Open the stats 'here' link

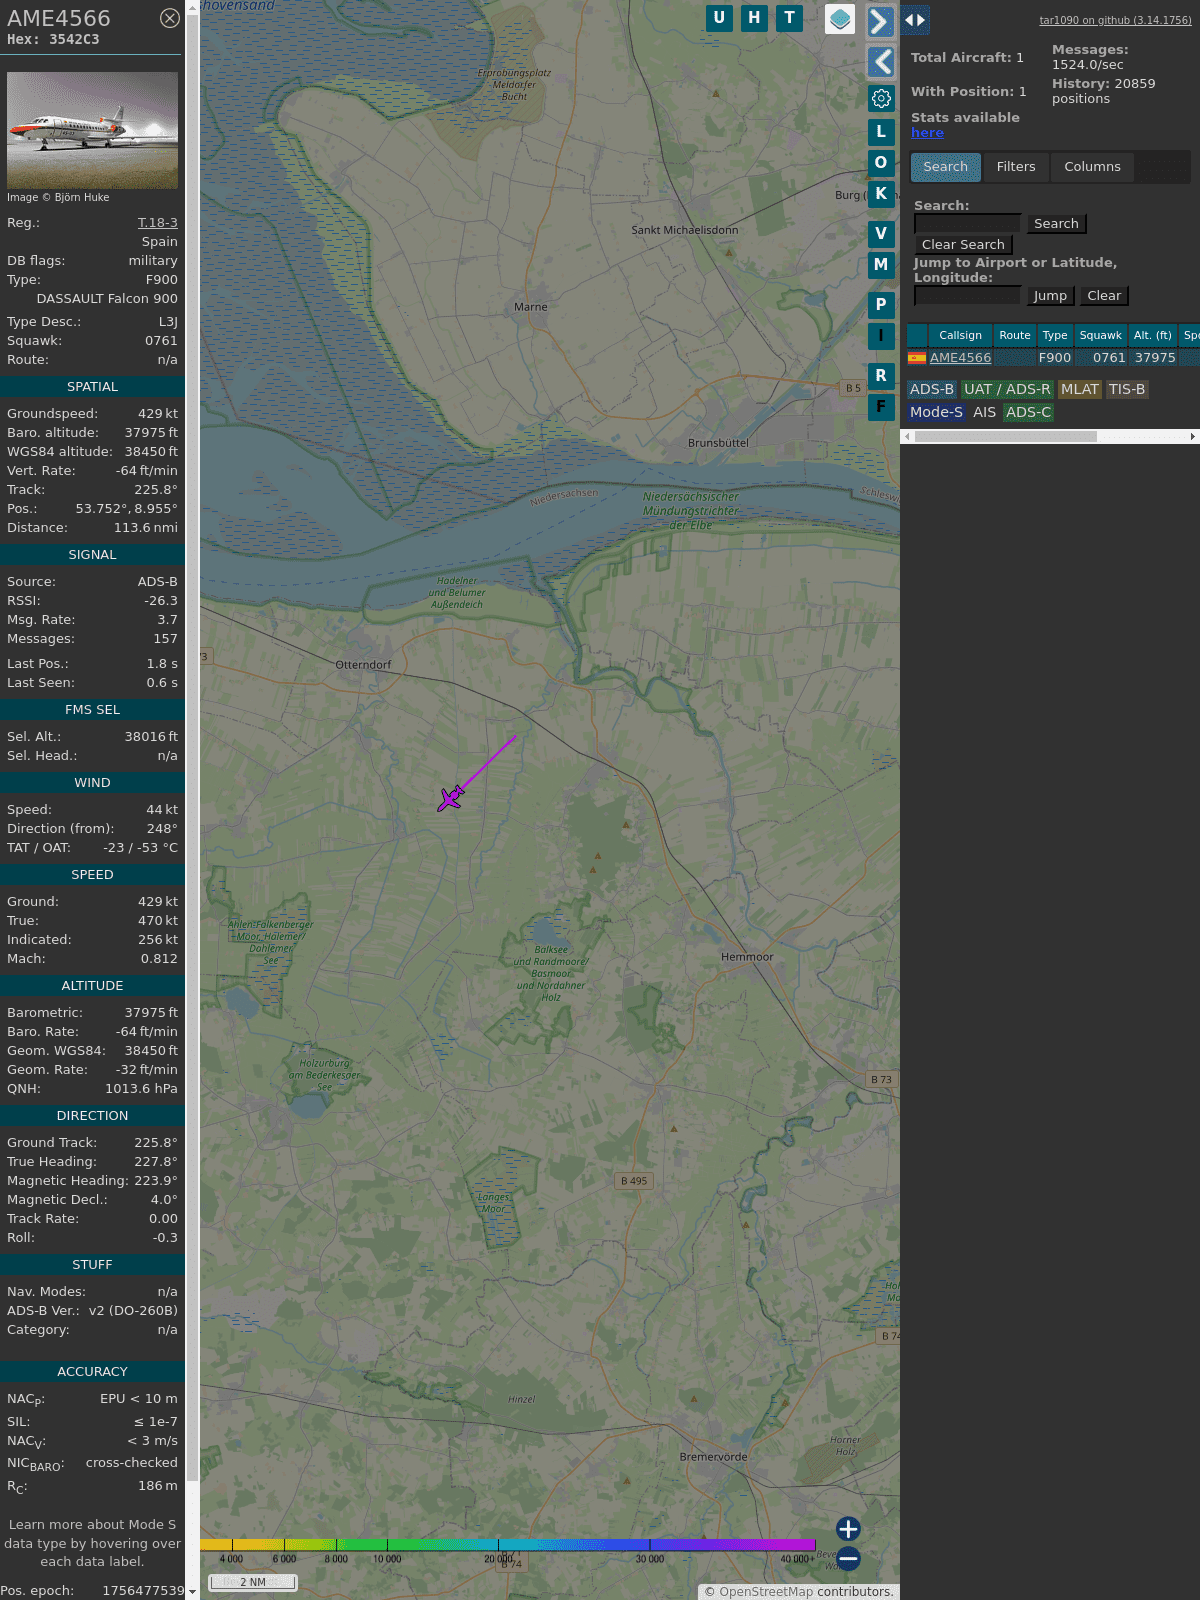927,133
